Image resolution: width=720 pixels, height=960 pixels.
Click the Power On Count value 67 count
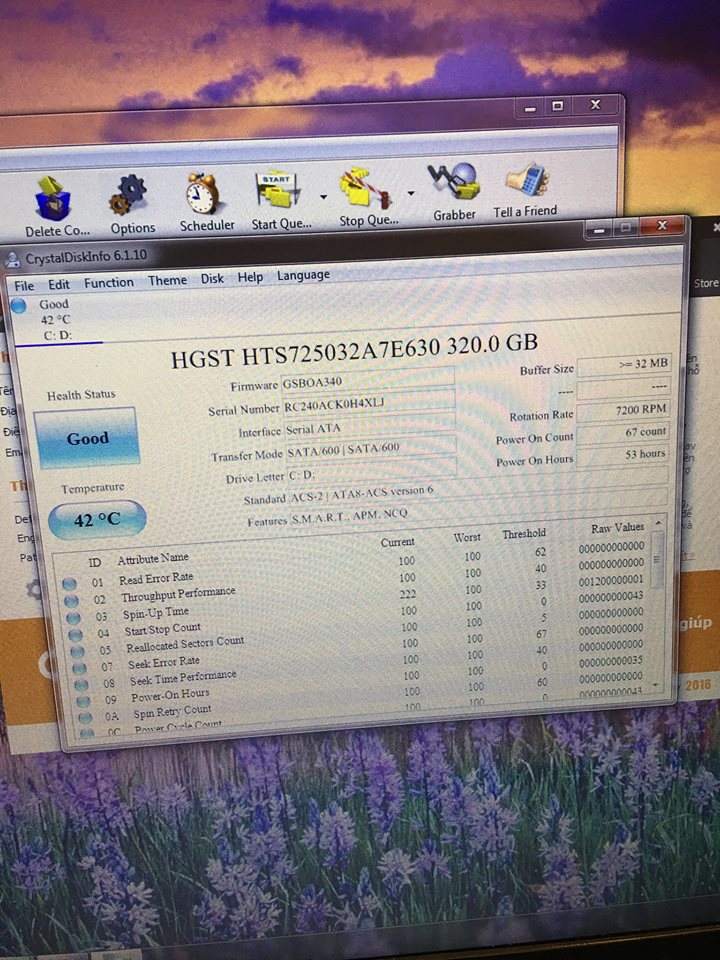coord(623,432)
